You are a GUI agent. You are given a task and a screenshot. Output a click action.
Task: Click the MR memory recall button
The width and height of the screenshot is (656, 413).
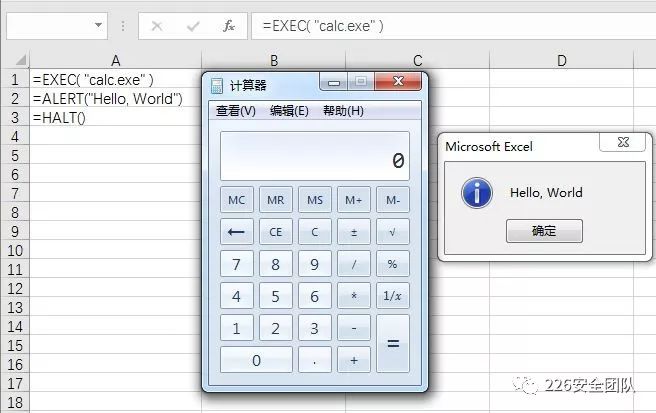276,200
